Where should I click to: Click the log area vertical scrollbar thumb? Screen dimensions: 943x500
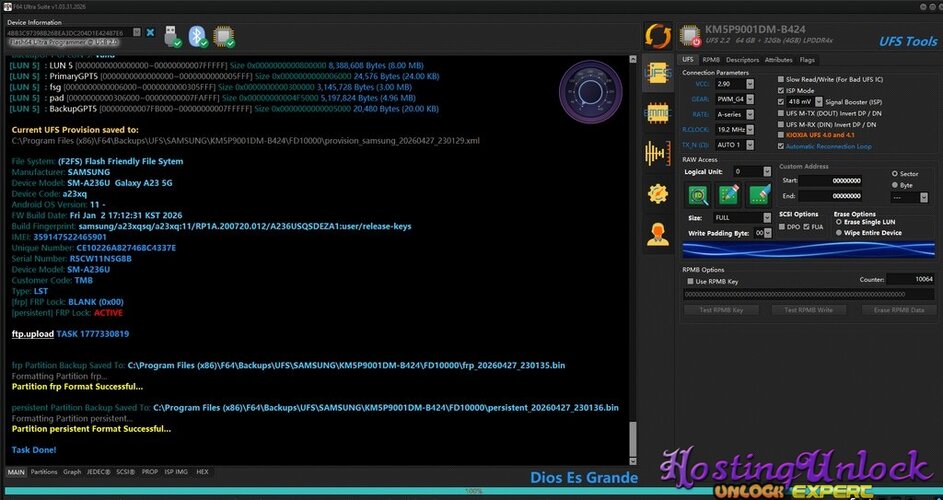coord(632,439)
